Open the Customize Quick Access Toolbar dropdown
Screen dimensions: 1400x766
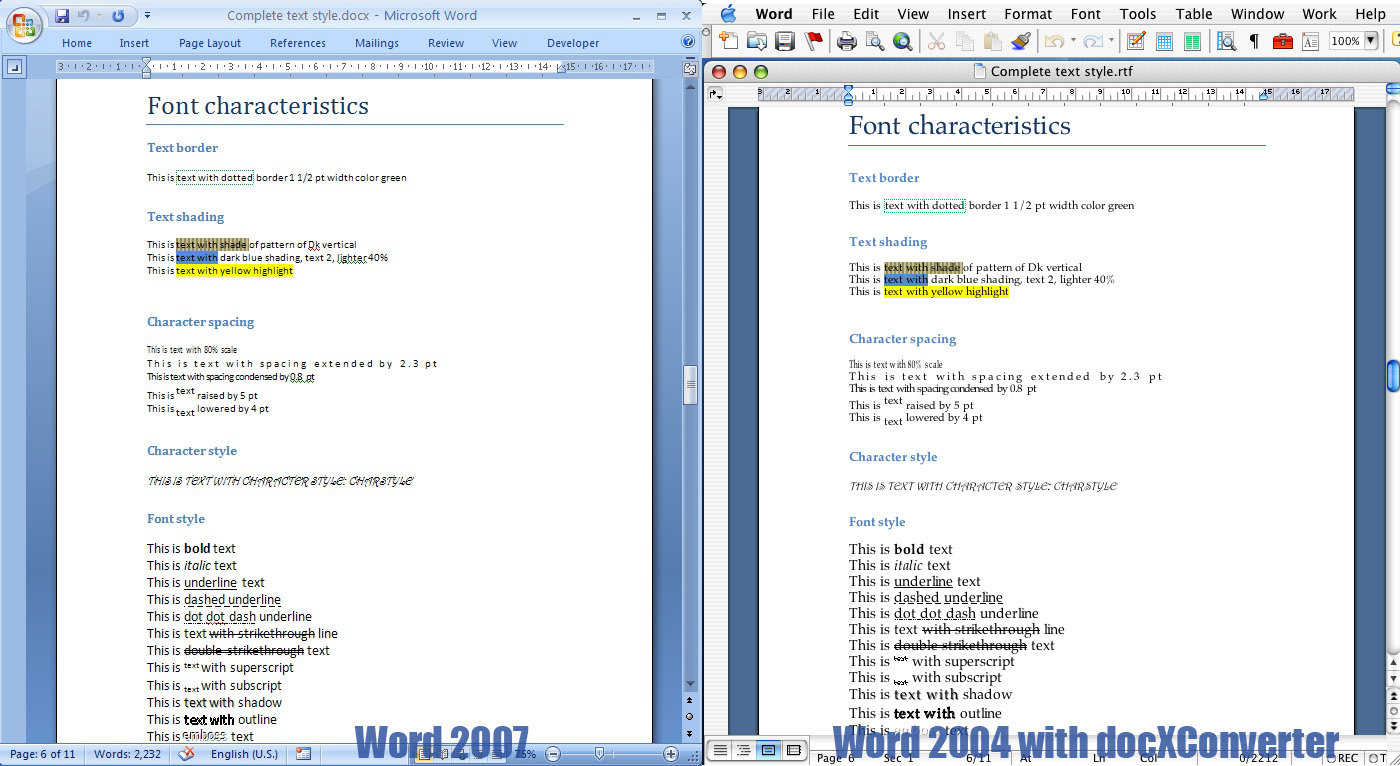pyautogui.click(x=147, y=16)
